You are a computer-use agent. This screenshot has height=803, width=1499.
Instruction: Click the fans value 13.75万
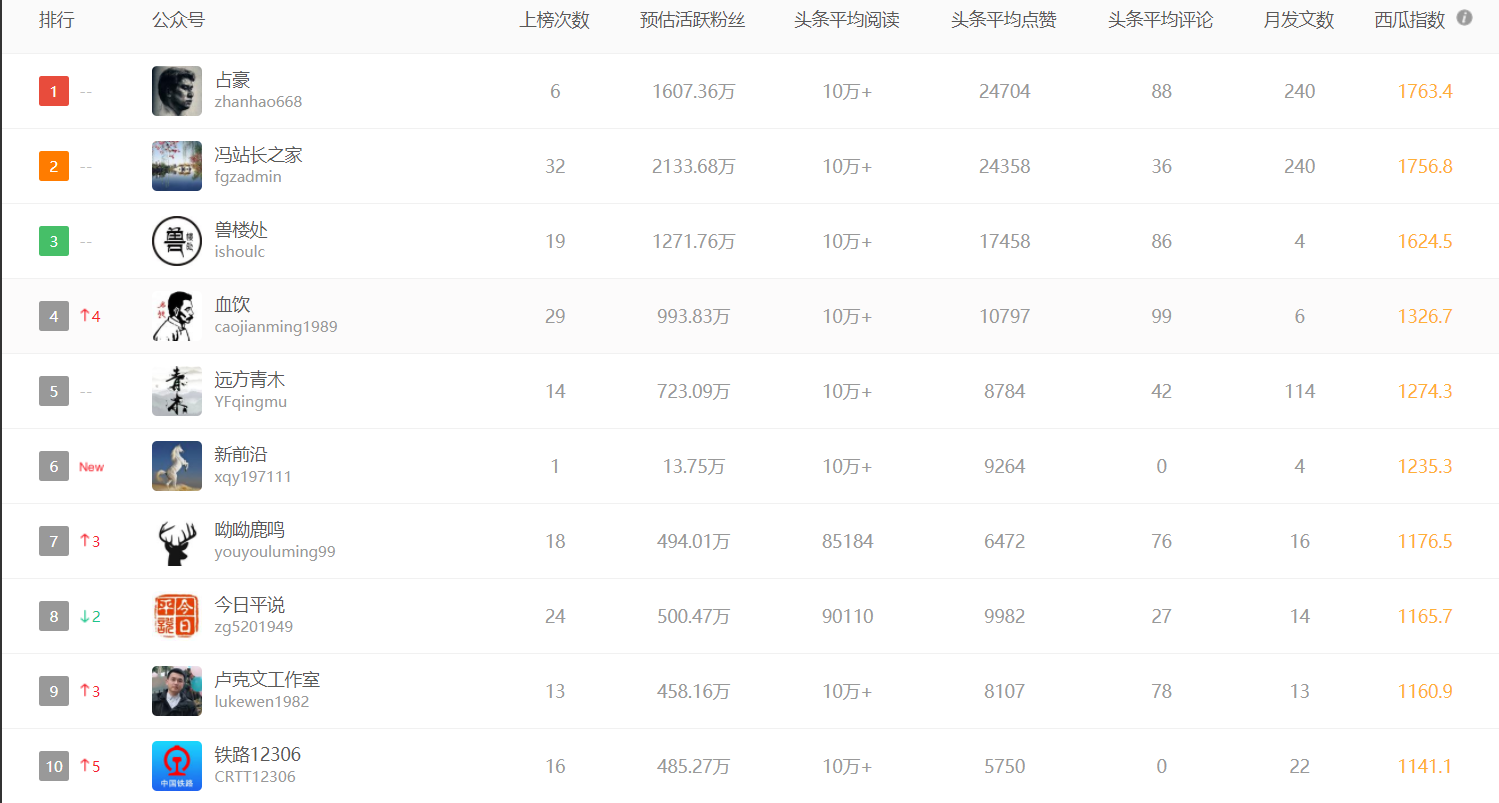tap(694, 466)
